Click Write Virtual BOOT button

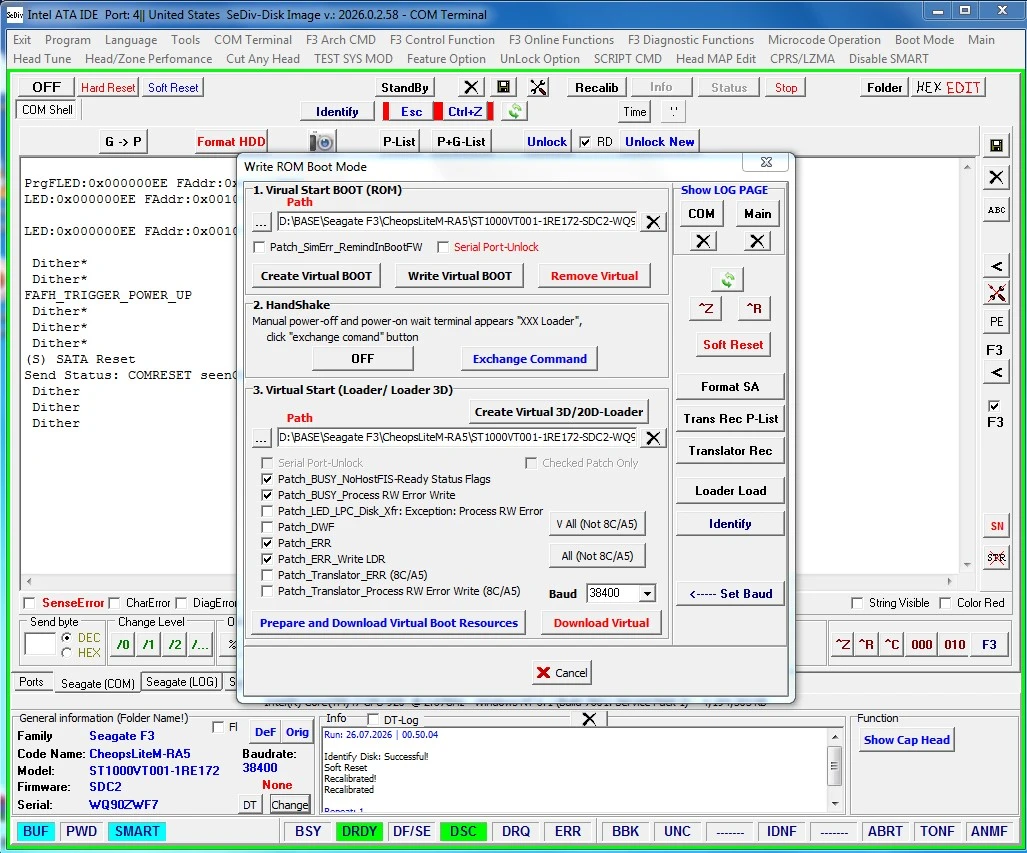(460, 276)
